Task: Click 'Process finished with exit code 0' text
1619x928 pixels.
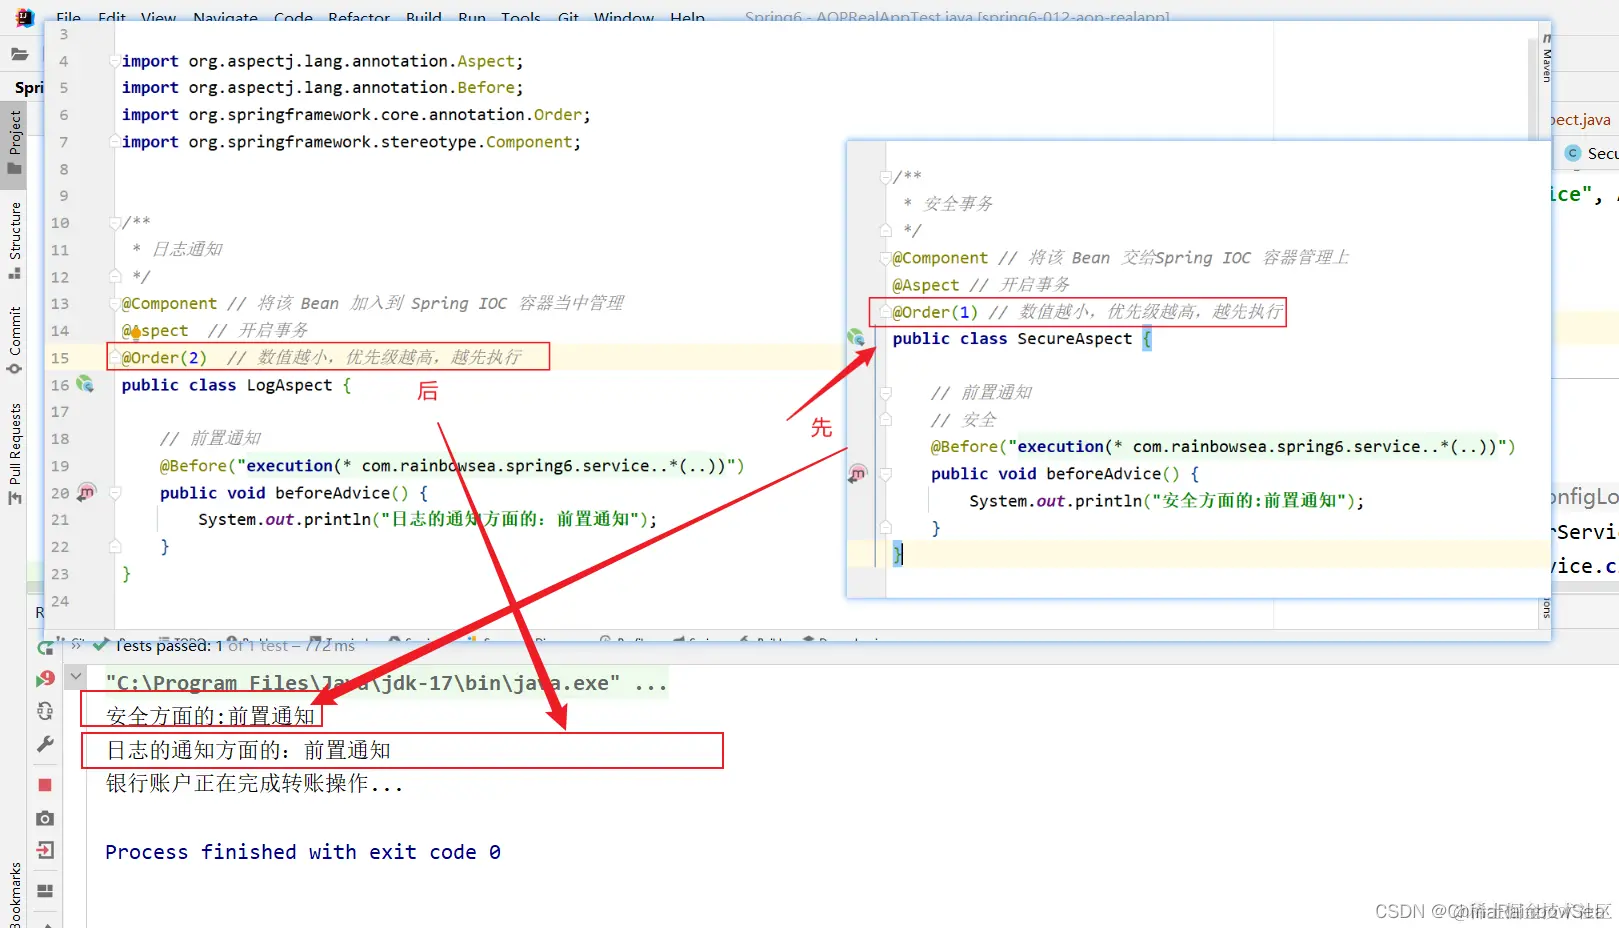Action: click(303, 852)
